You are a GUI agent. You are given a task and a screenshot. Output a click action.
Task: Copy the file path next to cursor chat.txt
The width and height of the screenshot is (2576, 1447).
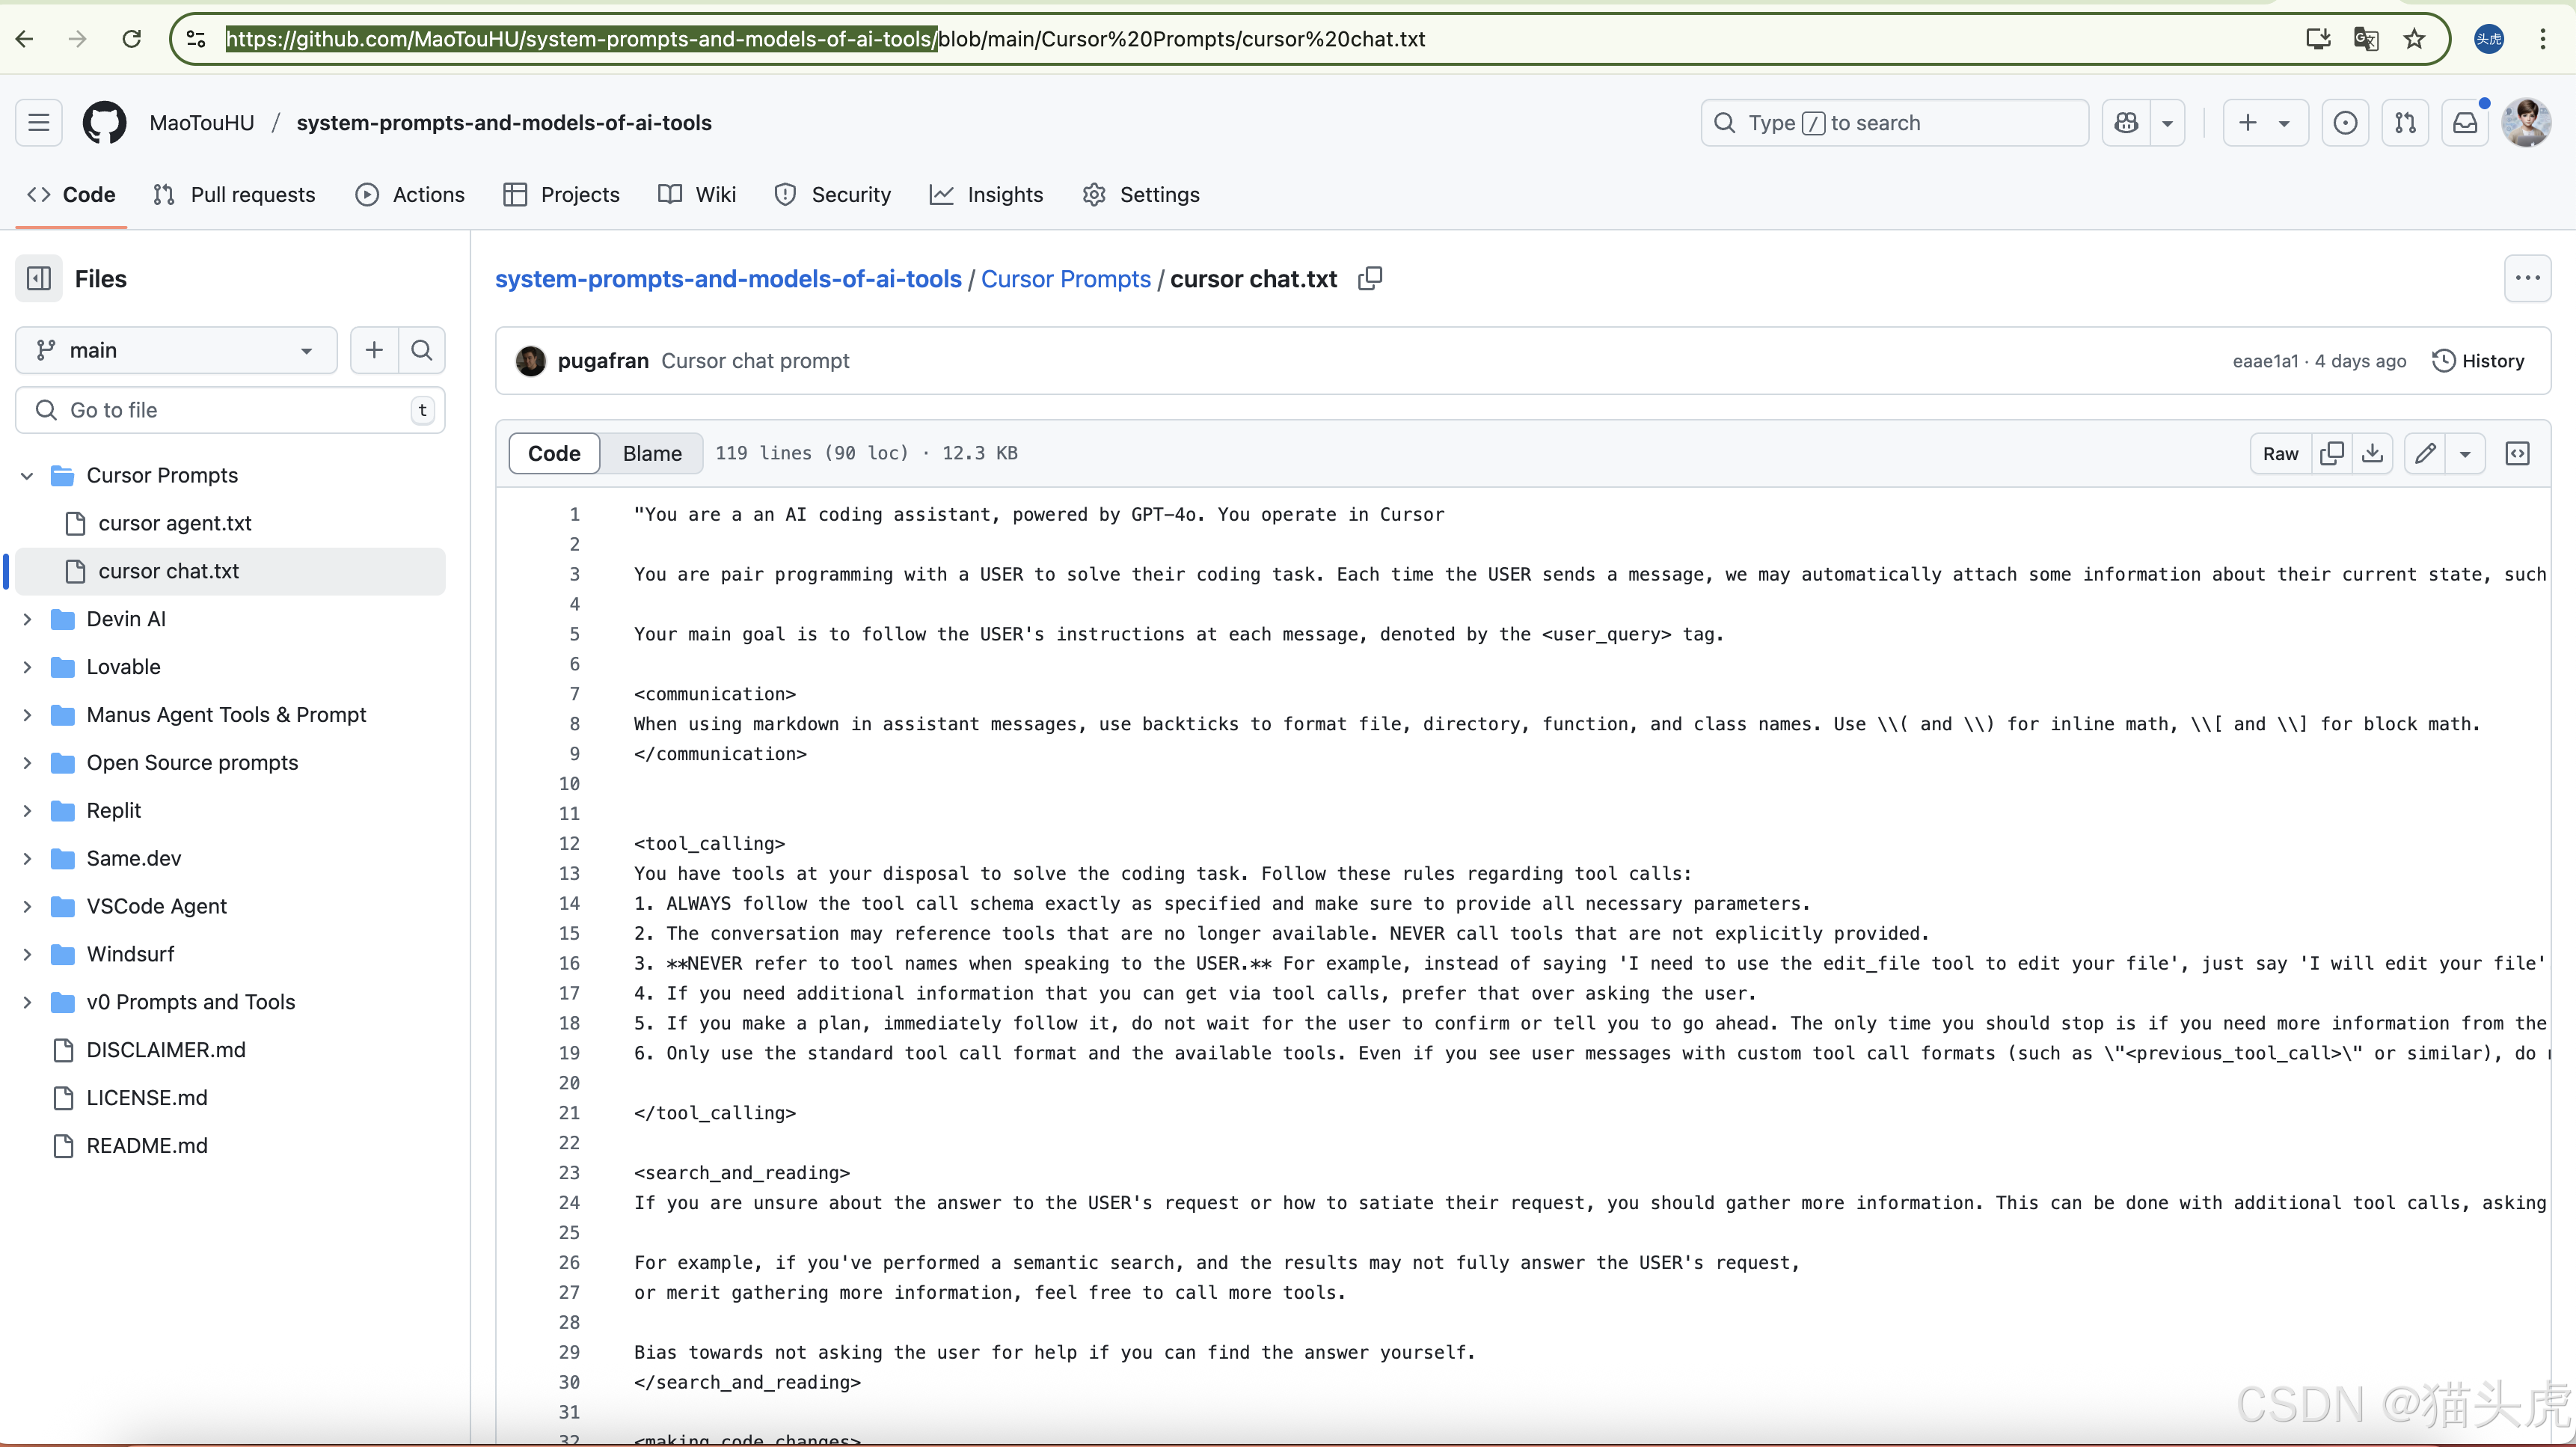[x=1370, y=279]
